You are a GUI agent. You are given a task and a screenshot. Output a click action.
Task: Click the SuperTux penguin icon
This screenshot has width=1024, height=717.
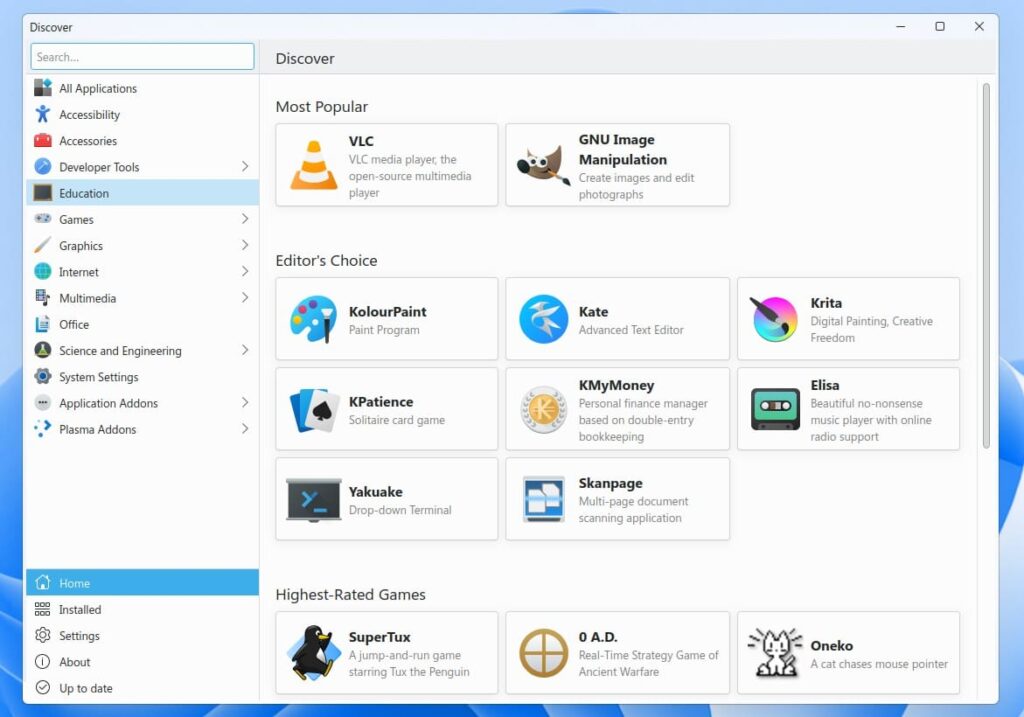(x=312, y=652)
